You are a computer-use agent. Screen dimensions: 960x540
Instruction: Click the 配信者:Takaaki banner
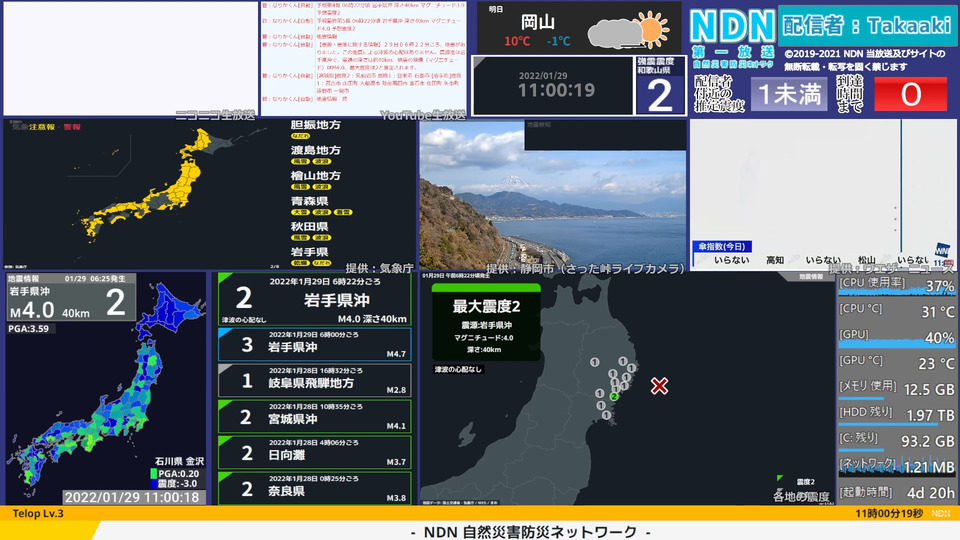tap(867, 25)
